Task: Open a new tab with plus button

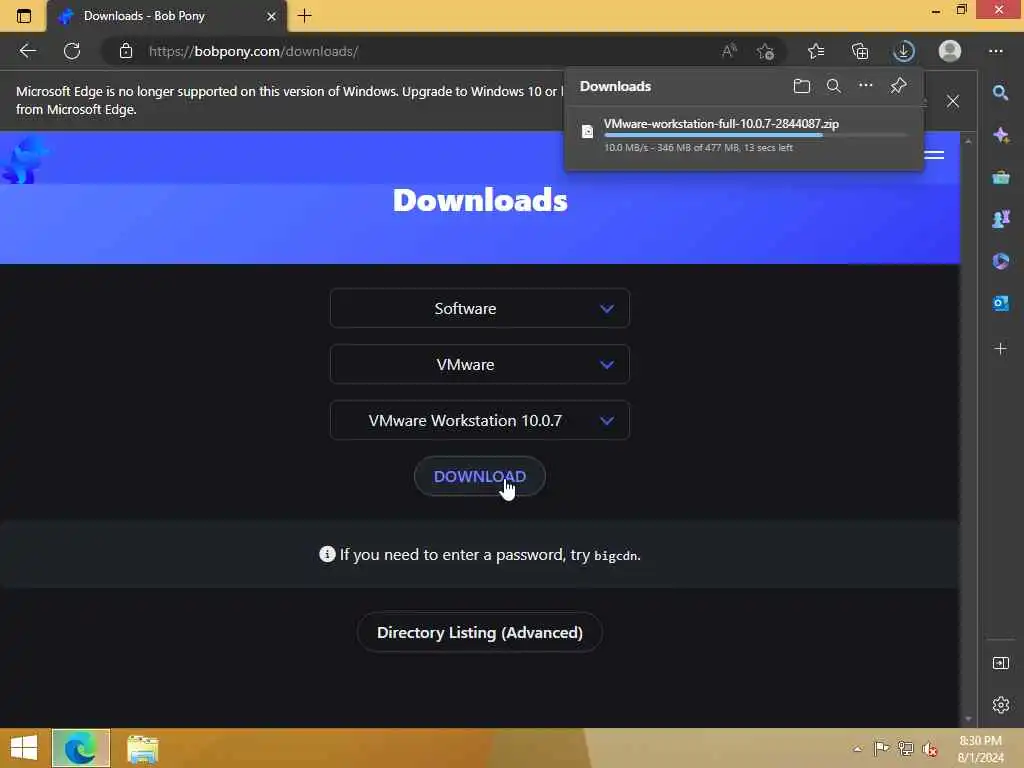Action: (x=305, y=16)
